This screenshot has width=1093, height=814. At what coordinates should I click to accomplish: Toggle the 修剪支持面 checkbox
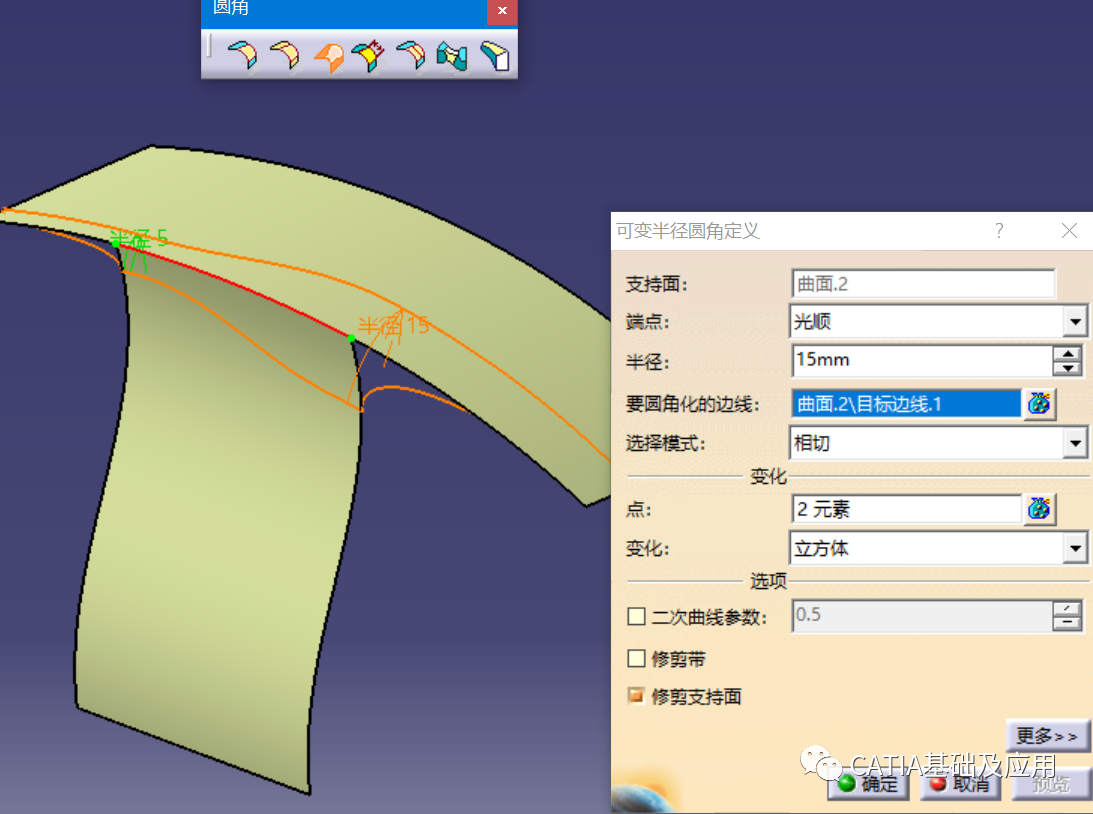click(636, 696)
